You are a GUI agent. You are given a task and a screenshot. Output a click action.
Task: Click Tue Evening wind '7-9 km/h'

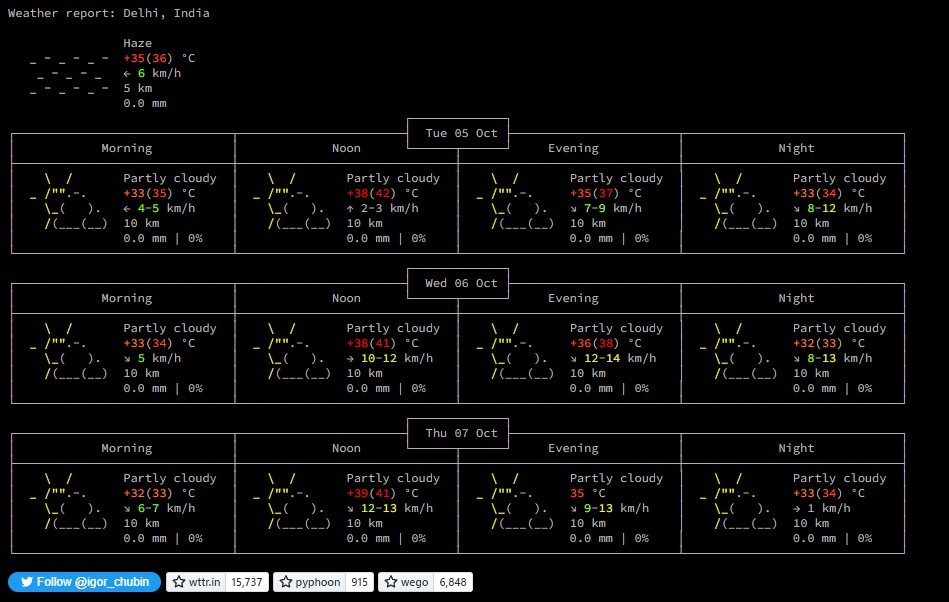click(x=613, y=208)
